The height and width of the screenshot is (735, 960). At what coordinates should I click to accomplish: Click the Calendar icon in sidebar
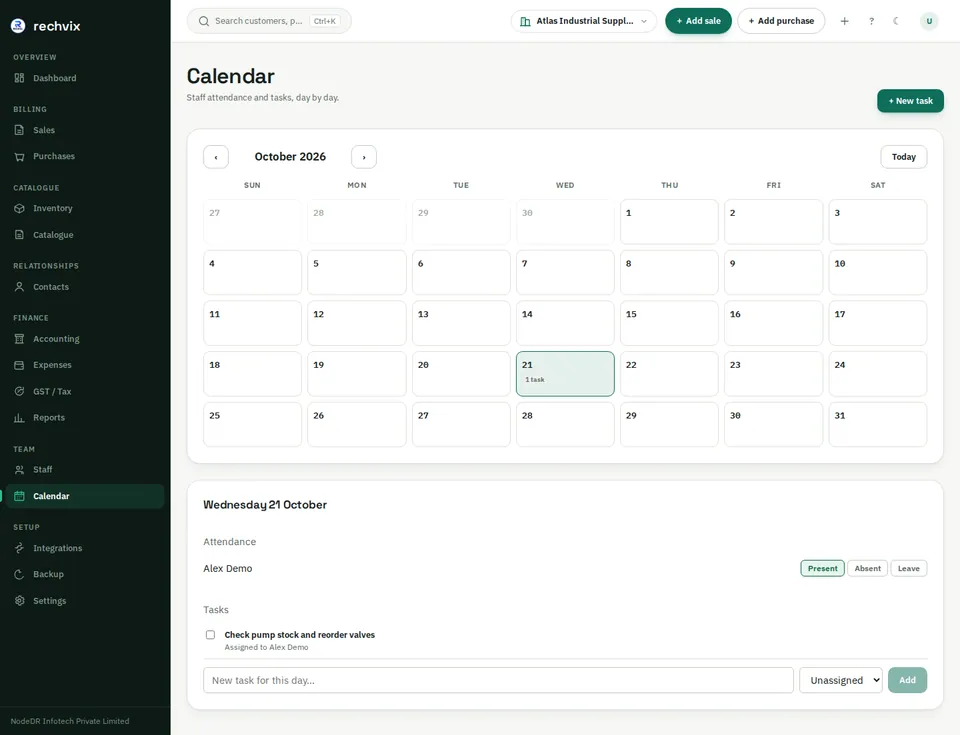[20, 496]
